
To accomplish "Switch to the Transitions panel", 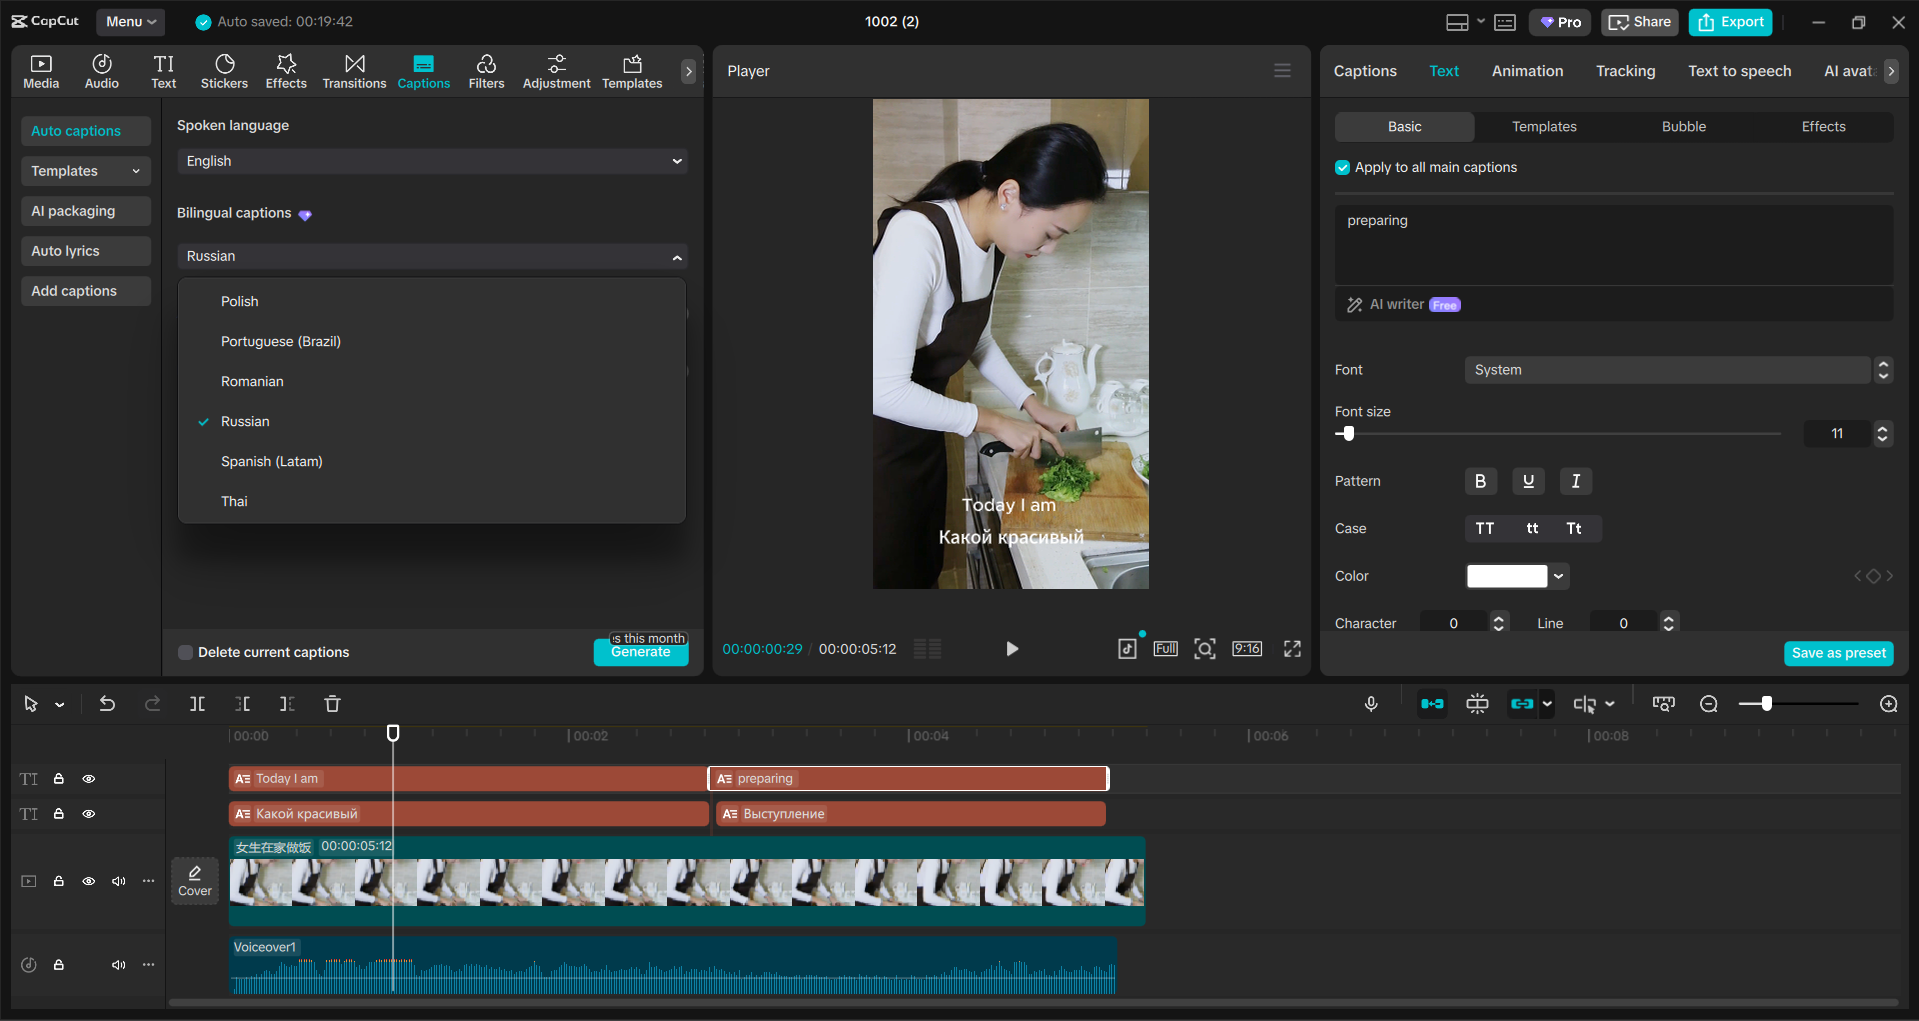I will (354, 70).
